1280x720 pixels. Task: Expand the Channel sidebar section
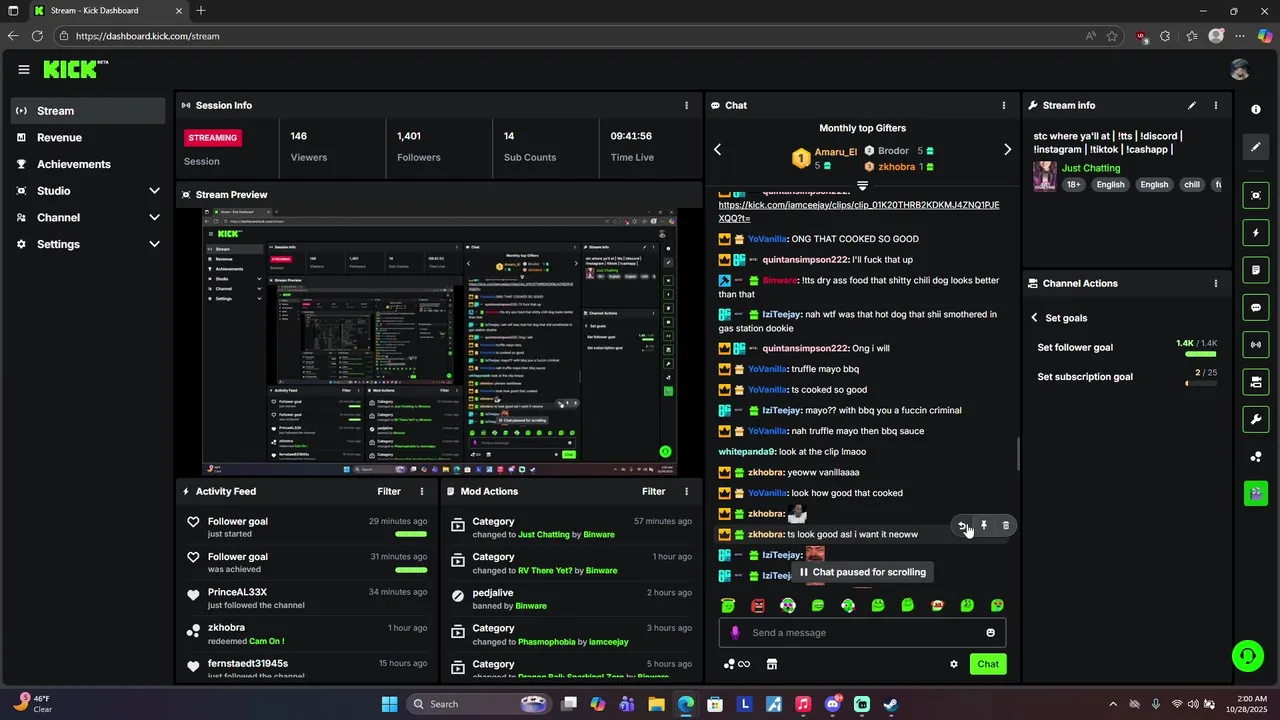pos(154,217)
